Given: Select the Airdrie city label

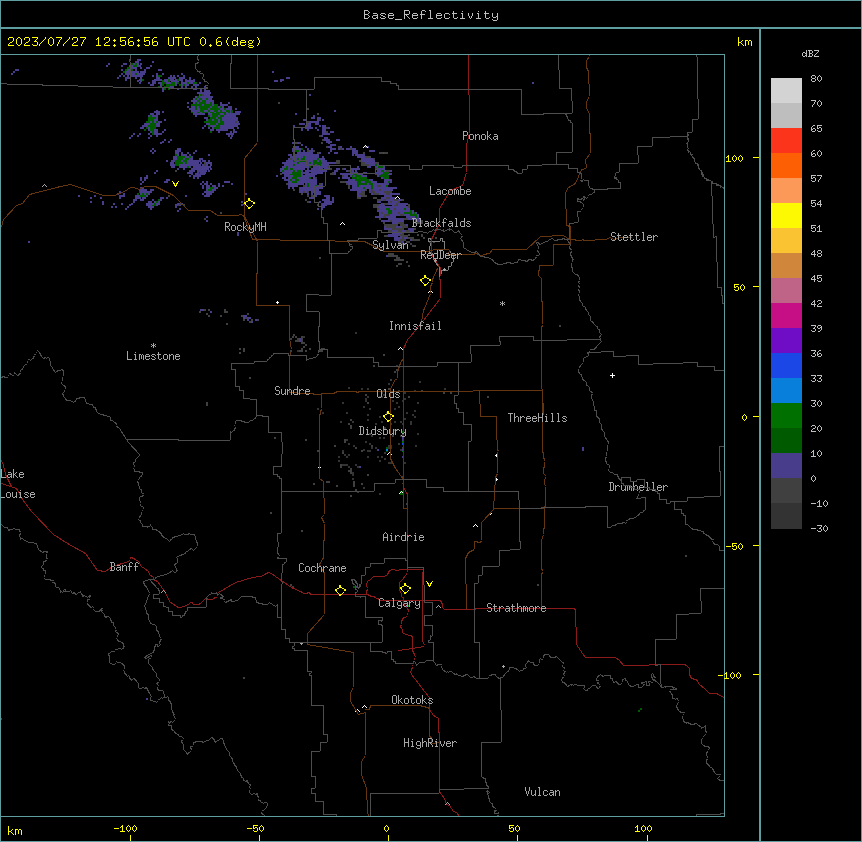Looking at the screenshot, I should [403, 537].
